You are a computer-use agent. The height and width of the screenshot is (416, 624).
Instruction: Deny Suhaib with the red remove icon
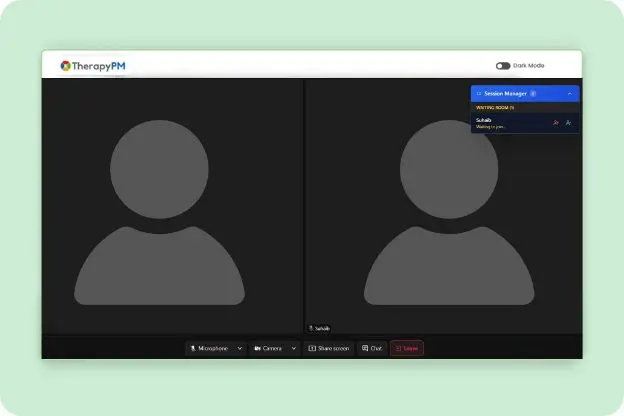tap(556, 123)
